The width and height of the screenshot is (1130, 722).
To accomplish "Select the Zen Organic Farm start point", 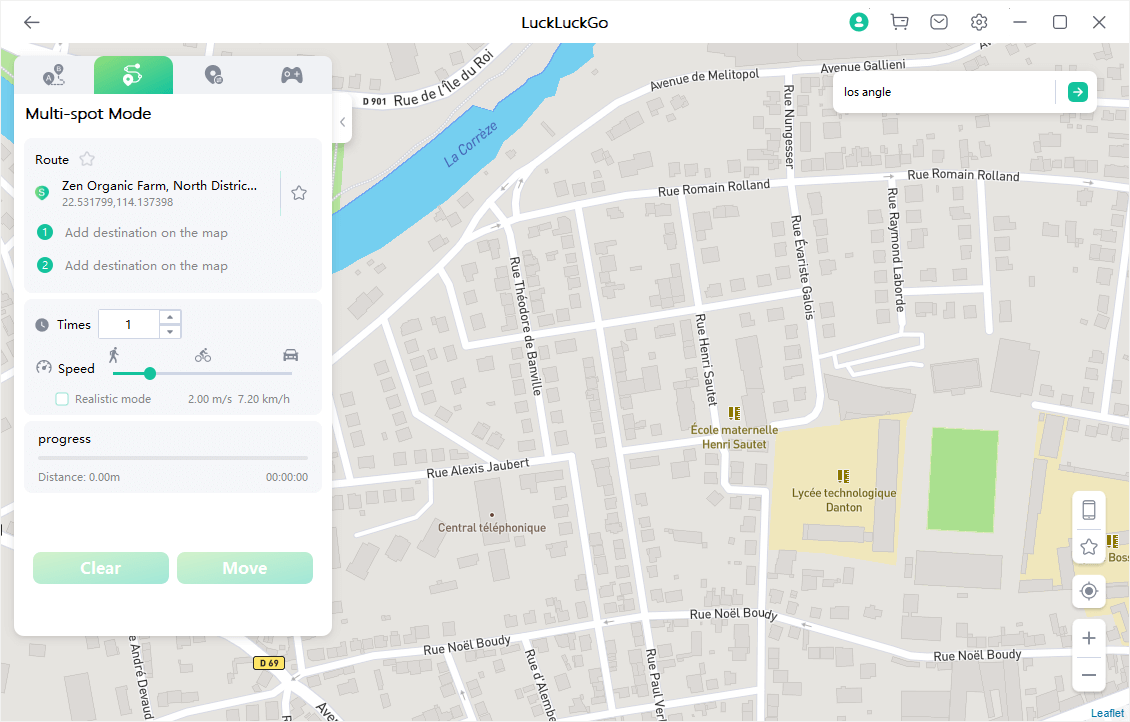I will point(159,193).
